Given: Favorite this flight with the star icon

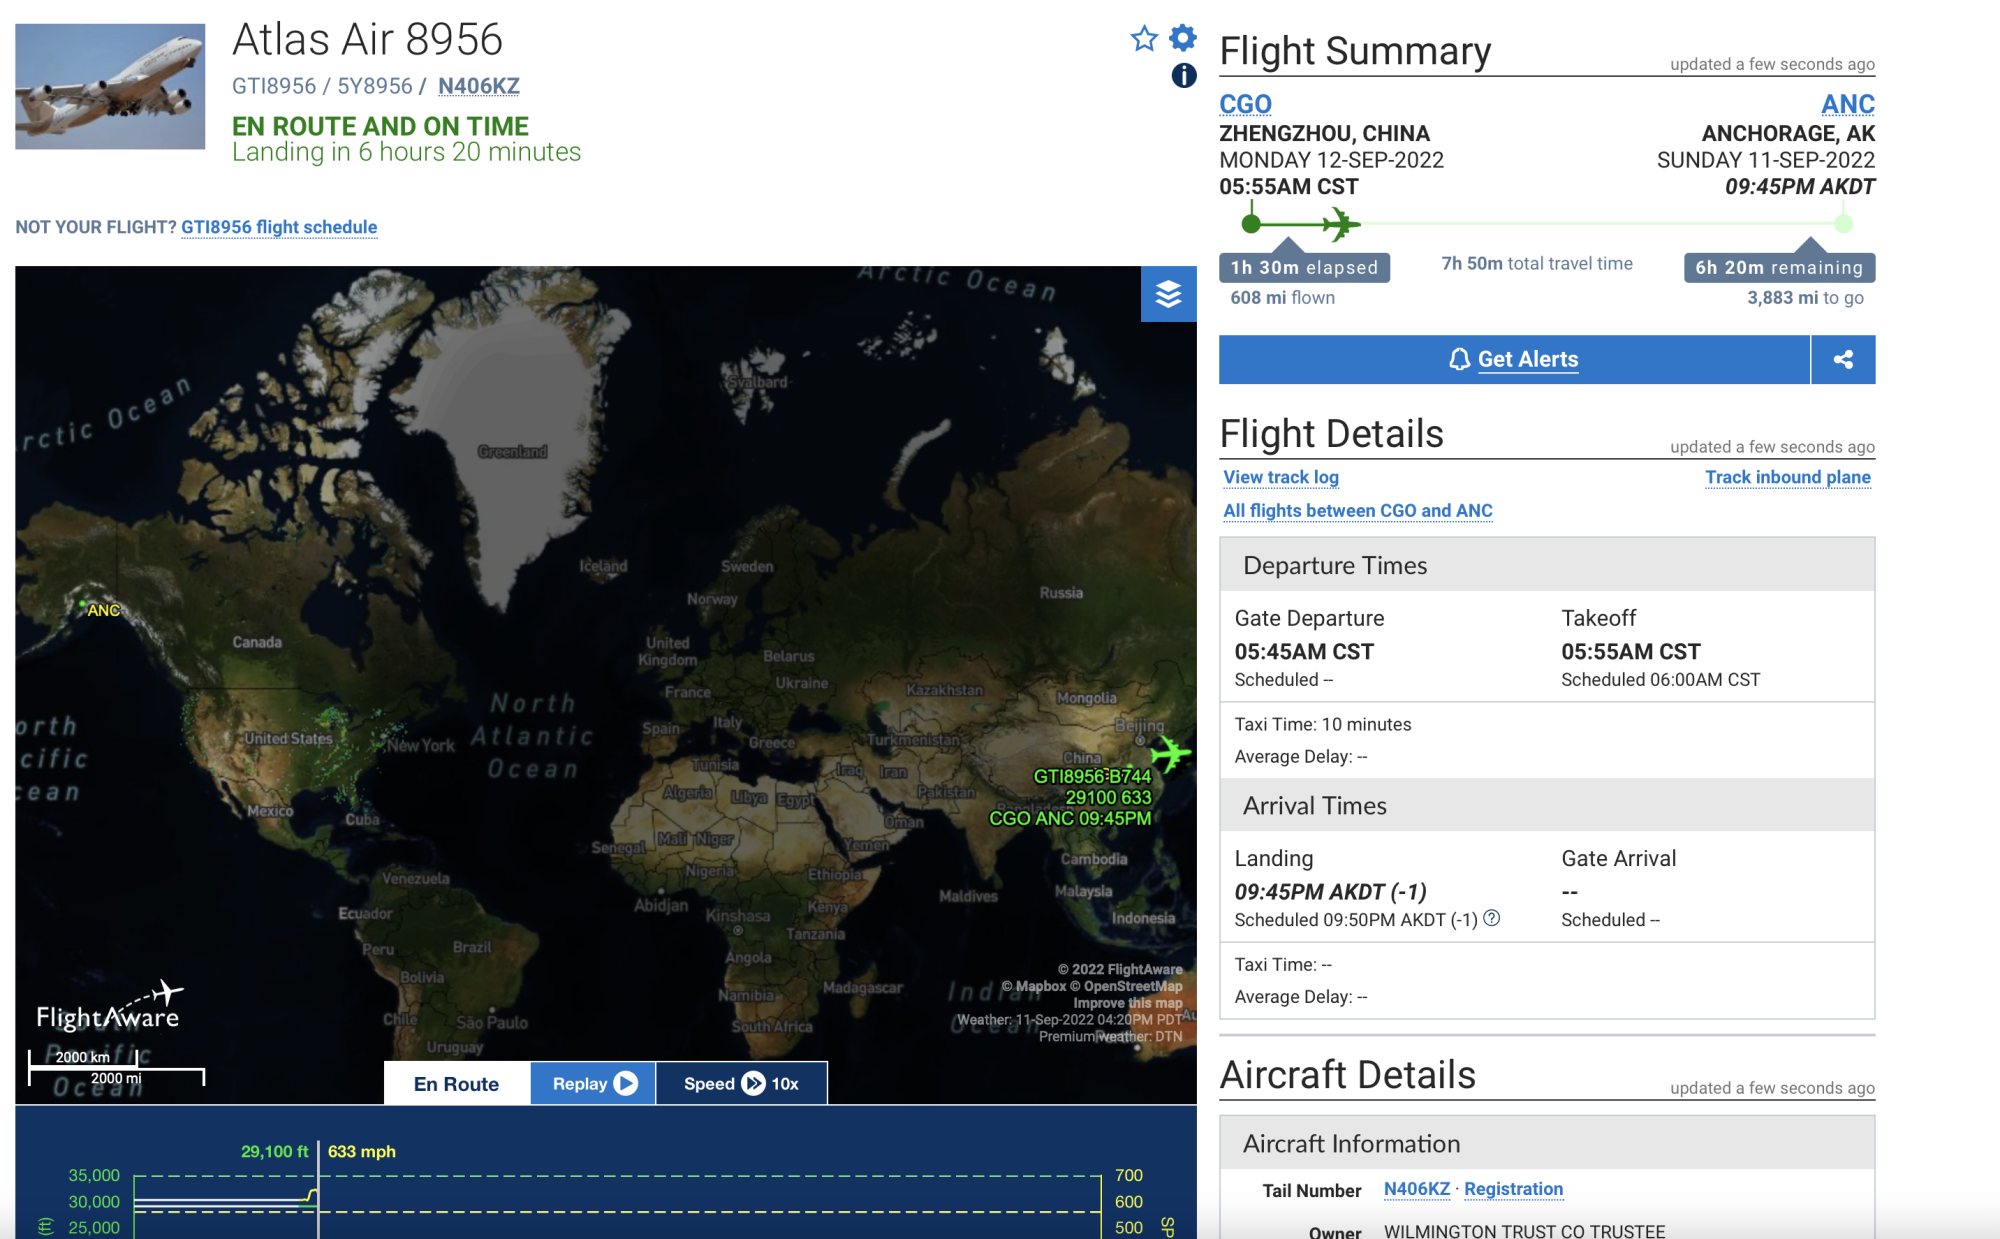Looking at the screenshot, I should pos(1144,39).
